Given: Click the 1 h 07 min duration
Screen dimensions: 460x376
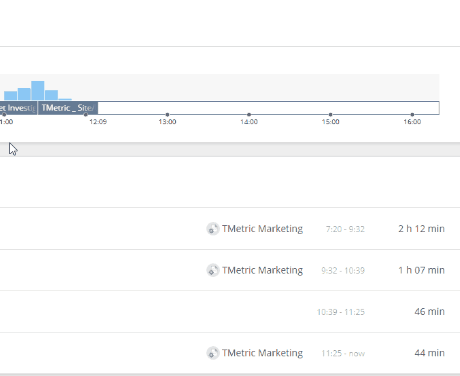Looking at the screenshot, I should (x=421, y=270).
